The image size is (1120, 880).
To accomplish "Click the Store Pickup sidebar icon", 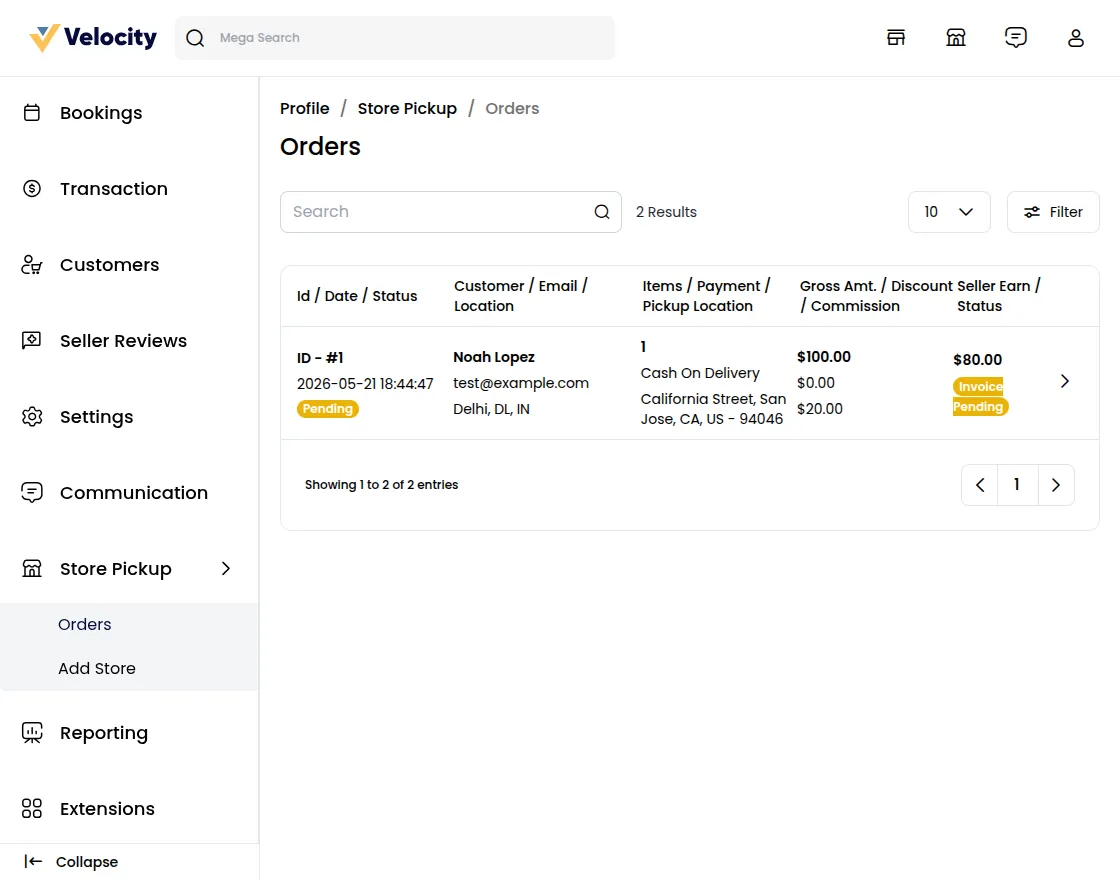I will point(32,569).
